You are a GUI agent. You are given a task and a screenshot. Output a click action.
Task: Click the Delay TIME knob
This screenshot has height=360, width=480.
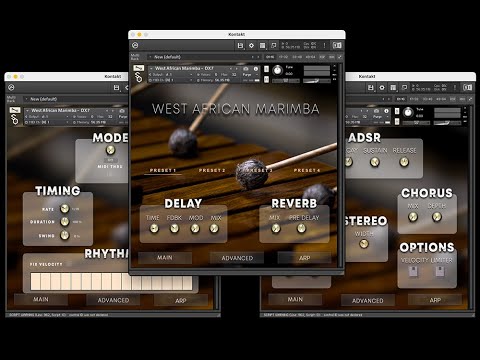pos(154,229)
